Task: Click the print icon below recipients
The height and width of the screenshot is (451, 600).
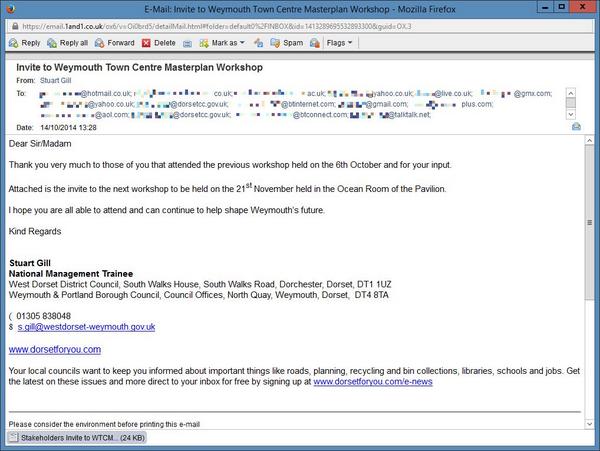Action: click(x=576, y=127)
